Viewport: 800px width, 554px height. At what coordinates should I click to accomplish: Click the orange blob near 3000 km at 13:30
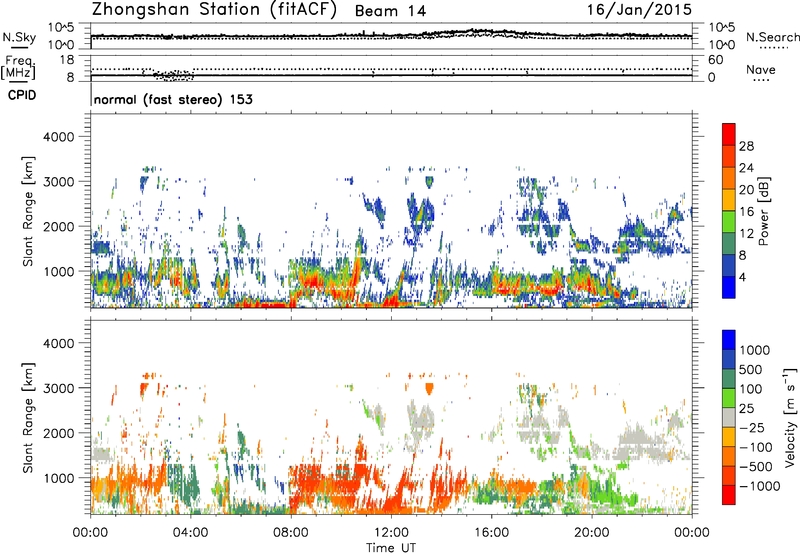click(429, 389)
